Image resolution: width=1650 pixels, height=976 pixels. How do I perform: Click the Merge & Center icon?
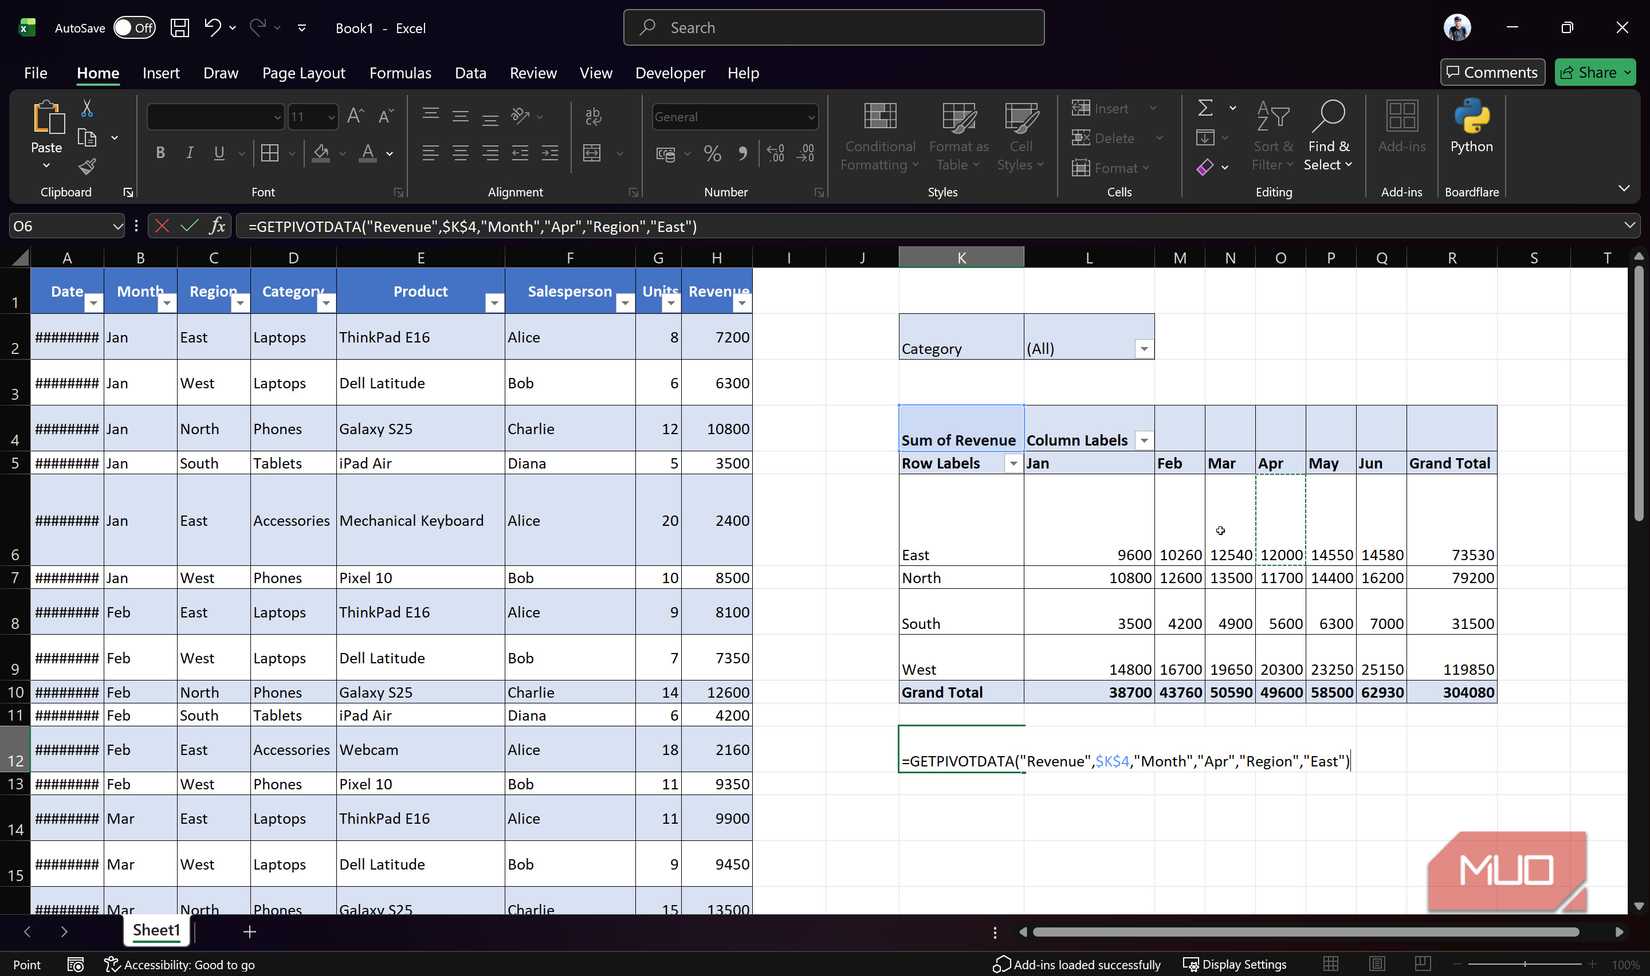point(592,153)
